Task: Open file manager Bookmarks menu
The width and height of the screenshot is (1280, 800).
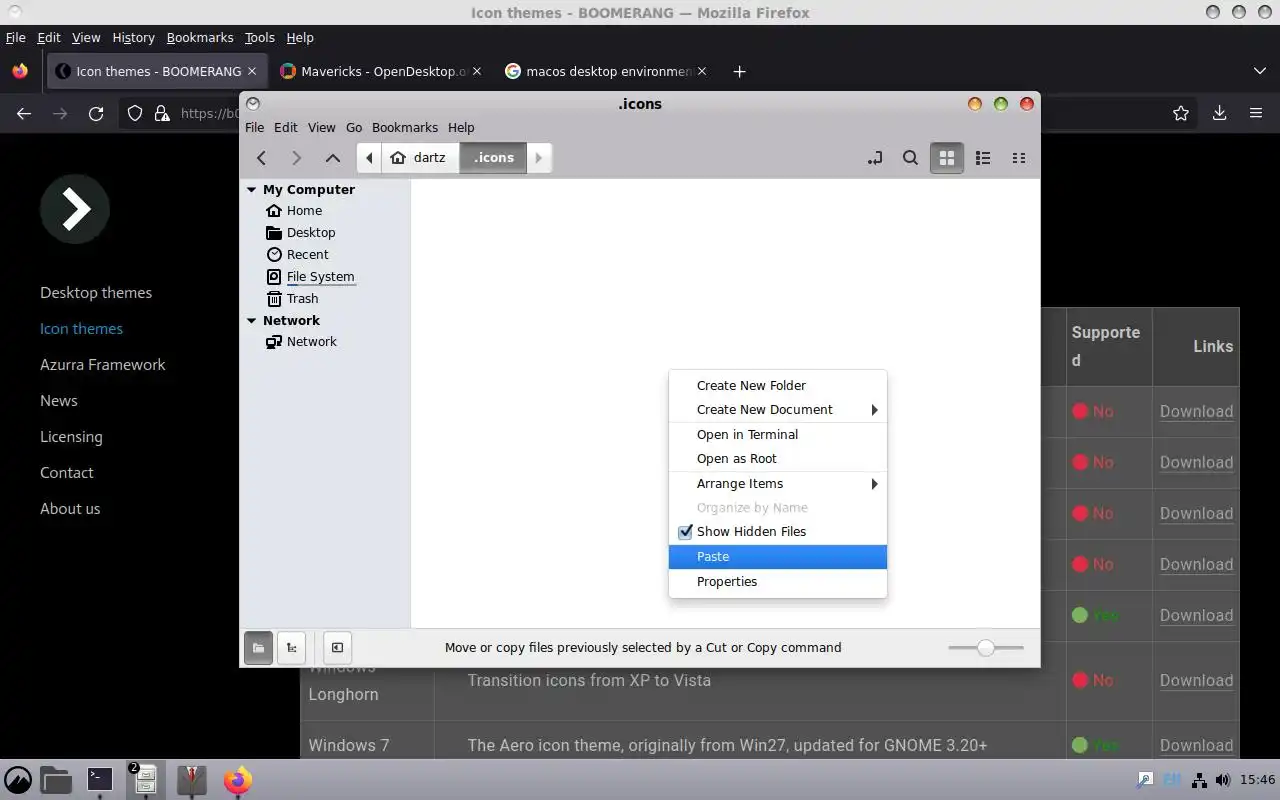Action: coord(405,128)
